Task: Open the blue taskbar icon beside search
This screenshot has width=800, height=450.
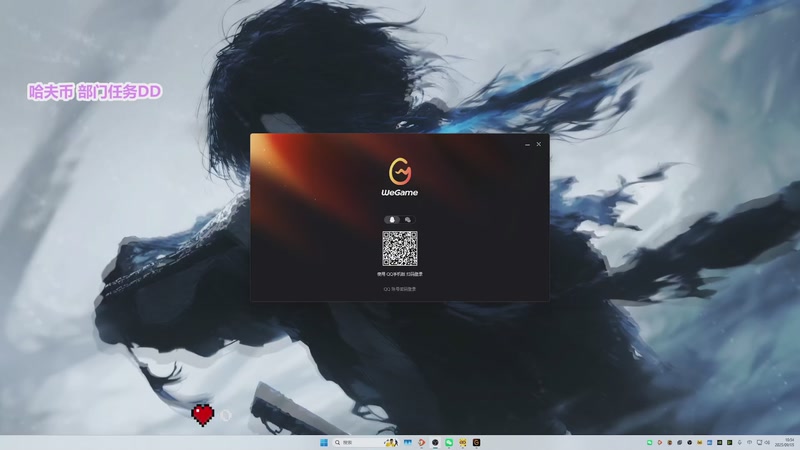Action: pyautogui.click(x=408, y=442)
